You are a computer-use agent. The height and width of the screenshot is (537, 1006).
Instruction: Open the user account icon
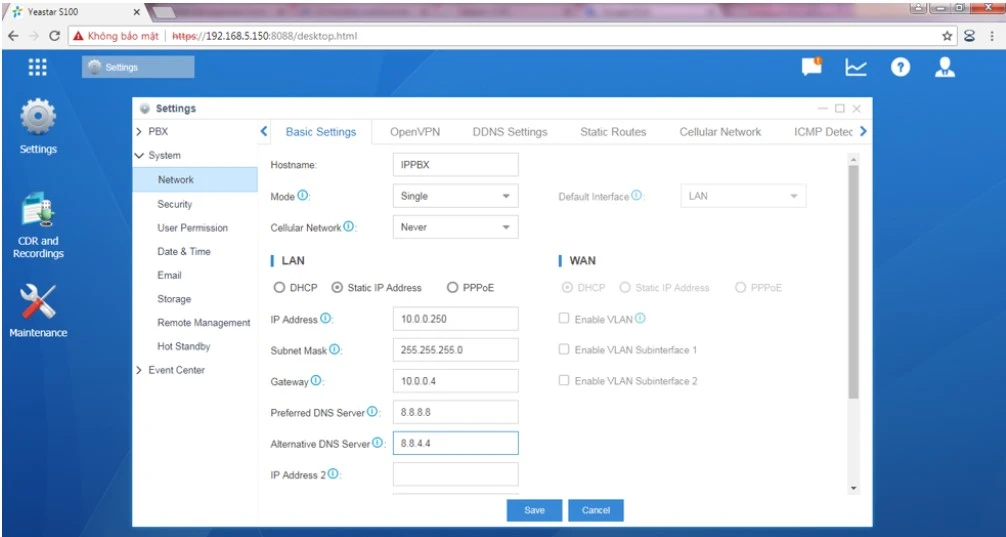tap(944, 67)
